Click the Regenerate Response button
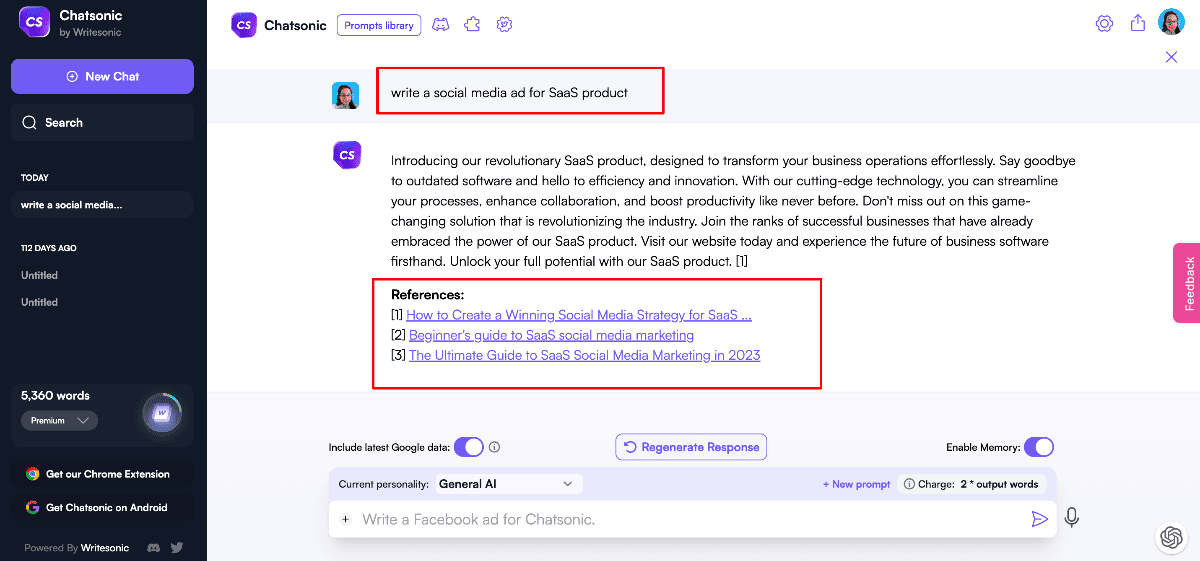Viewport: 1200px width, 561px height. click(x=691, y=447)
